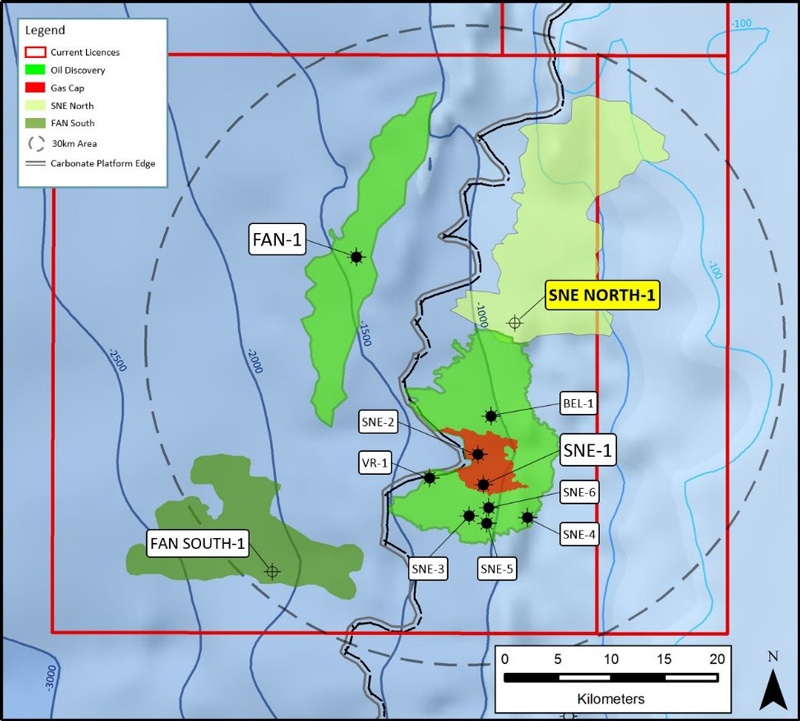Select the BEL-1 well marker
Image resolution: width=800 pixels, height=721 pixels.
491,416
